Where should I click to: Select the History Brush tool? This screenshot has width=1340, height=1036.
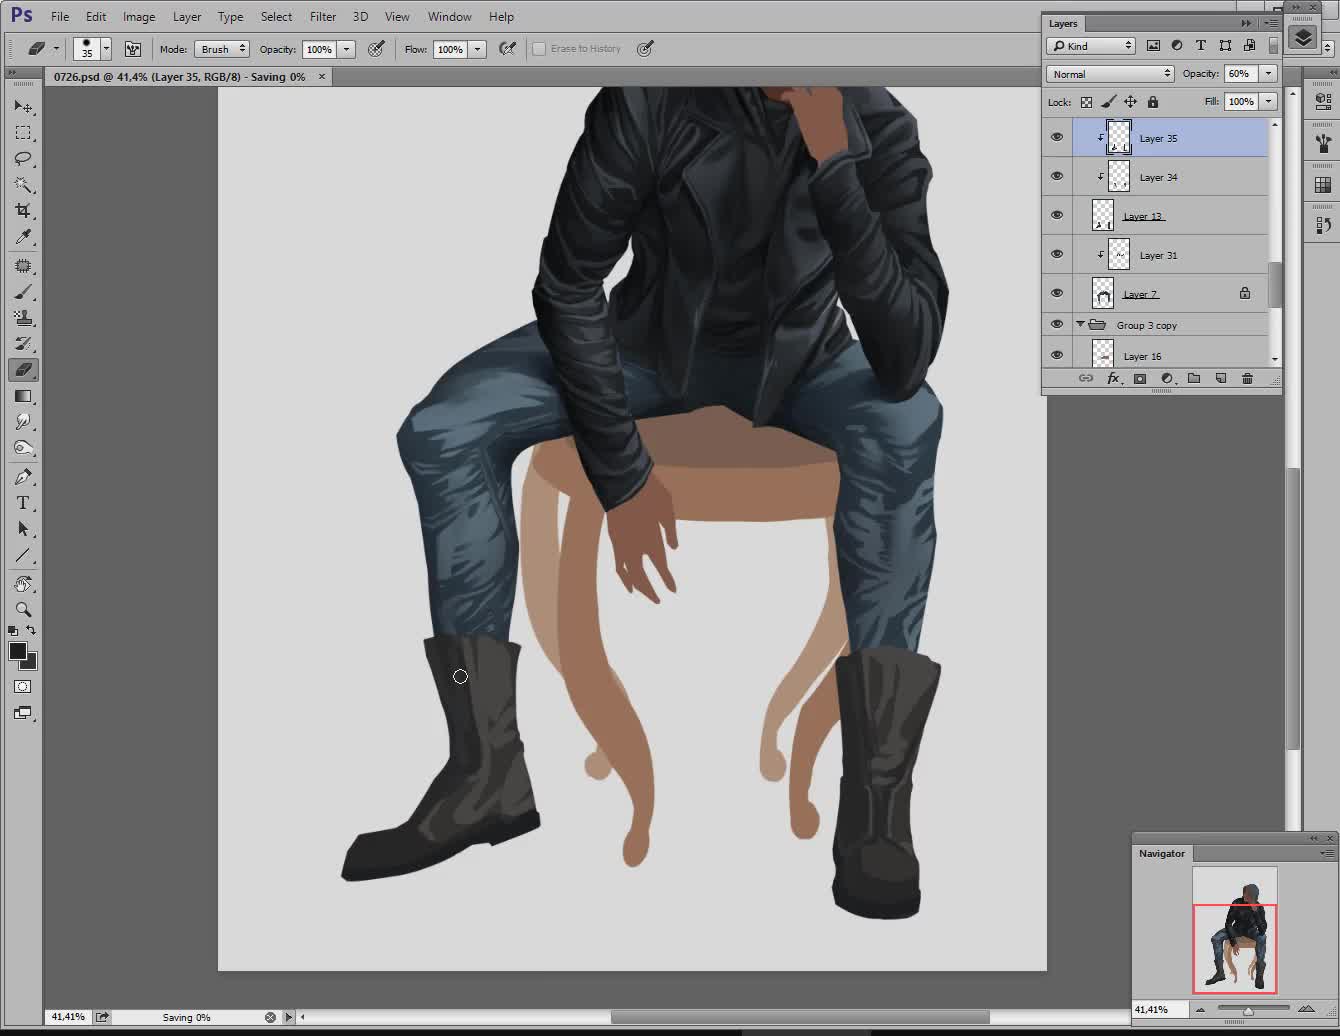point(23,344)
